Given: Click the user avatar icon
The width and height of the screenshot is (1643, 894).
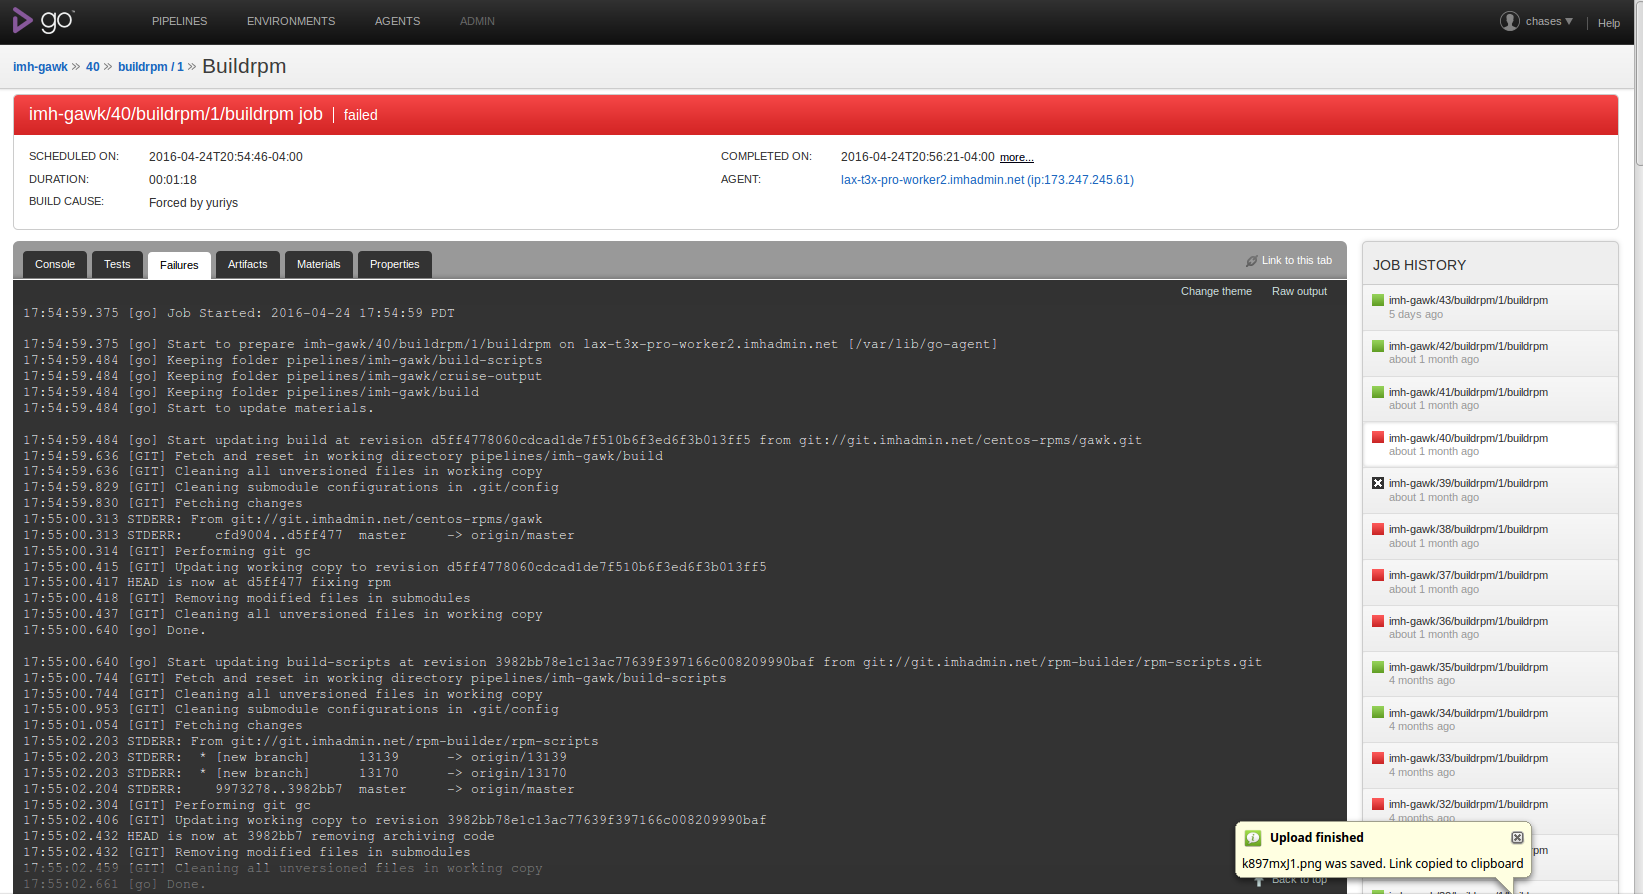Looking at the screenshot, I should (1509, 21).
